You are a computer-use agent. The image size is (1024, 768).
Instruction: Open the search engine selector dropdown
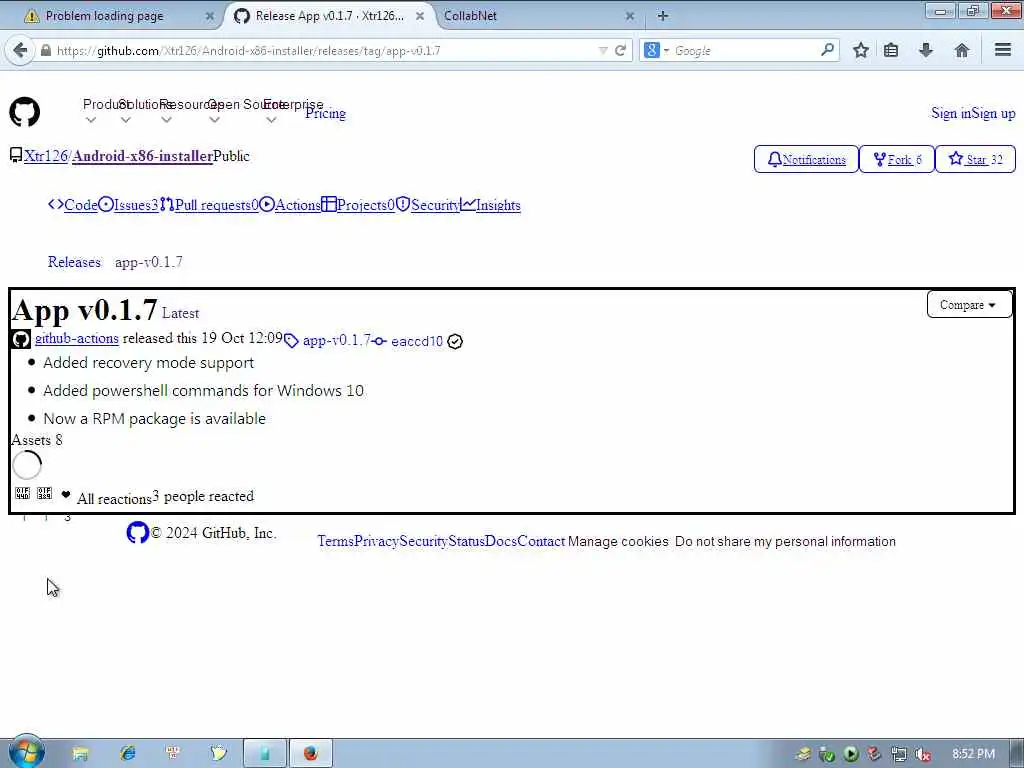click(656, 50)
